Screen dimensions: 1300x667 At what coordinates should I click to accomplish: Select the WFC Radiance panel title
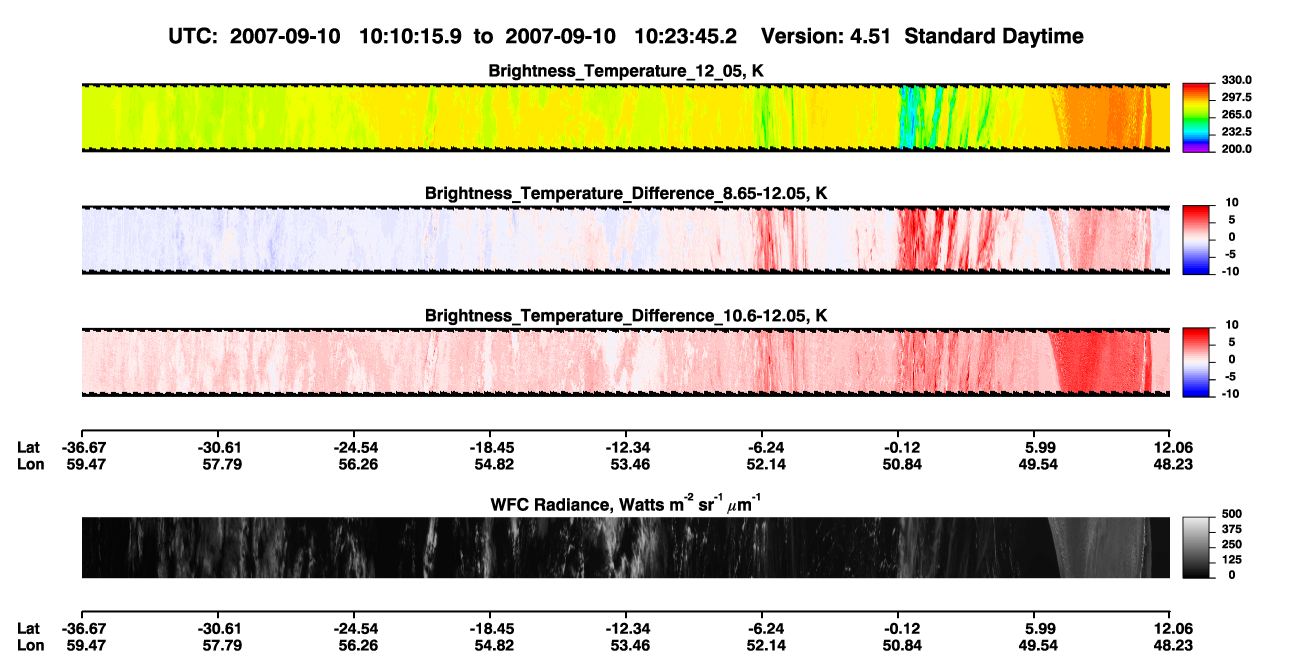(x=626, y=503)
